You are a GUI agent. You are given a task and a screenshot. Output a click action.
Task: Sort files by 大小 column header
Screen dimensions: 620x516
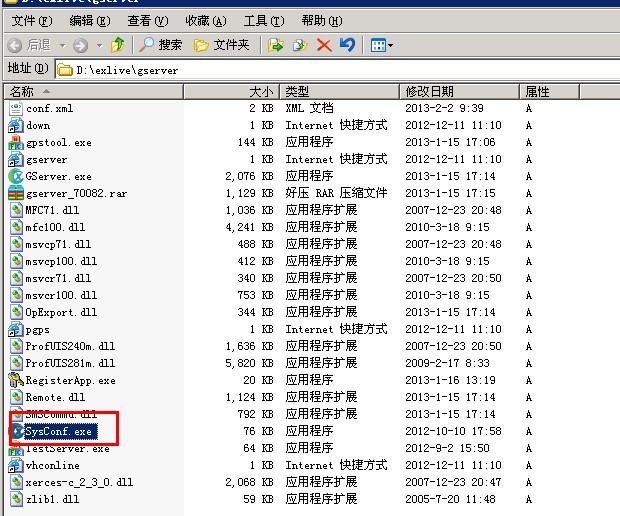pyautogui.click(x=260, y=91)
